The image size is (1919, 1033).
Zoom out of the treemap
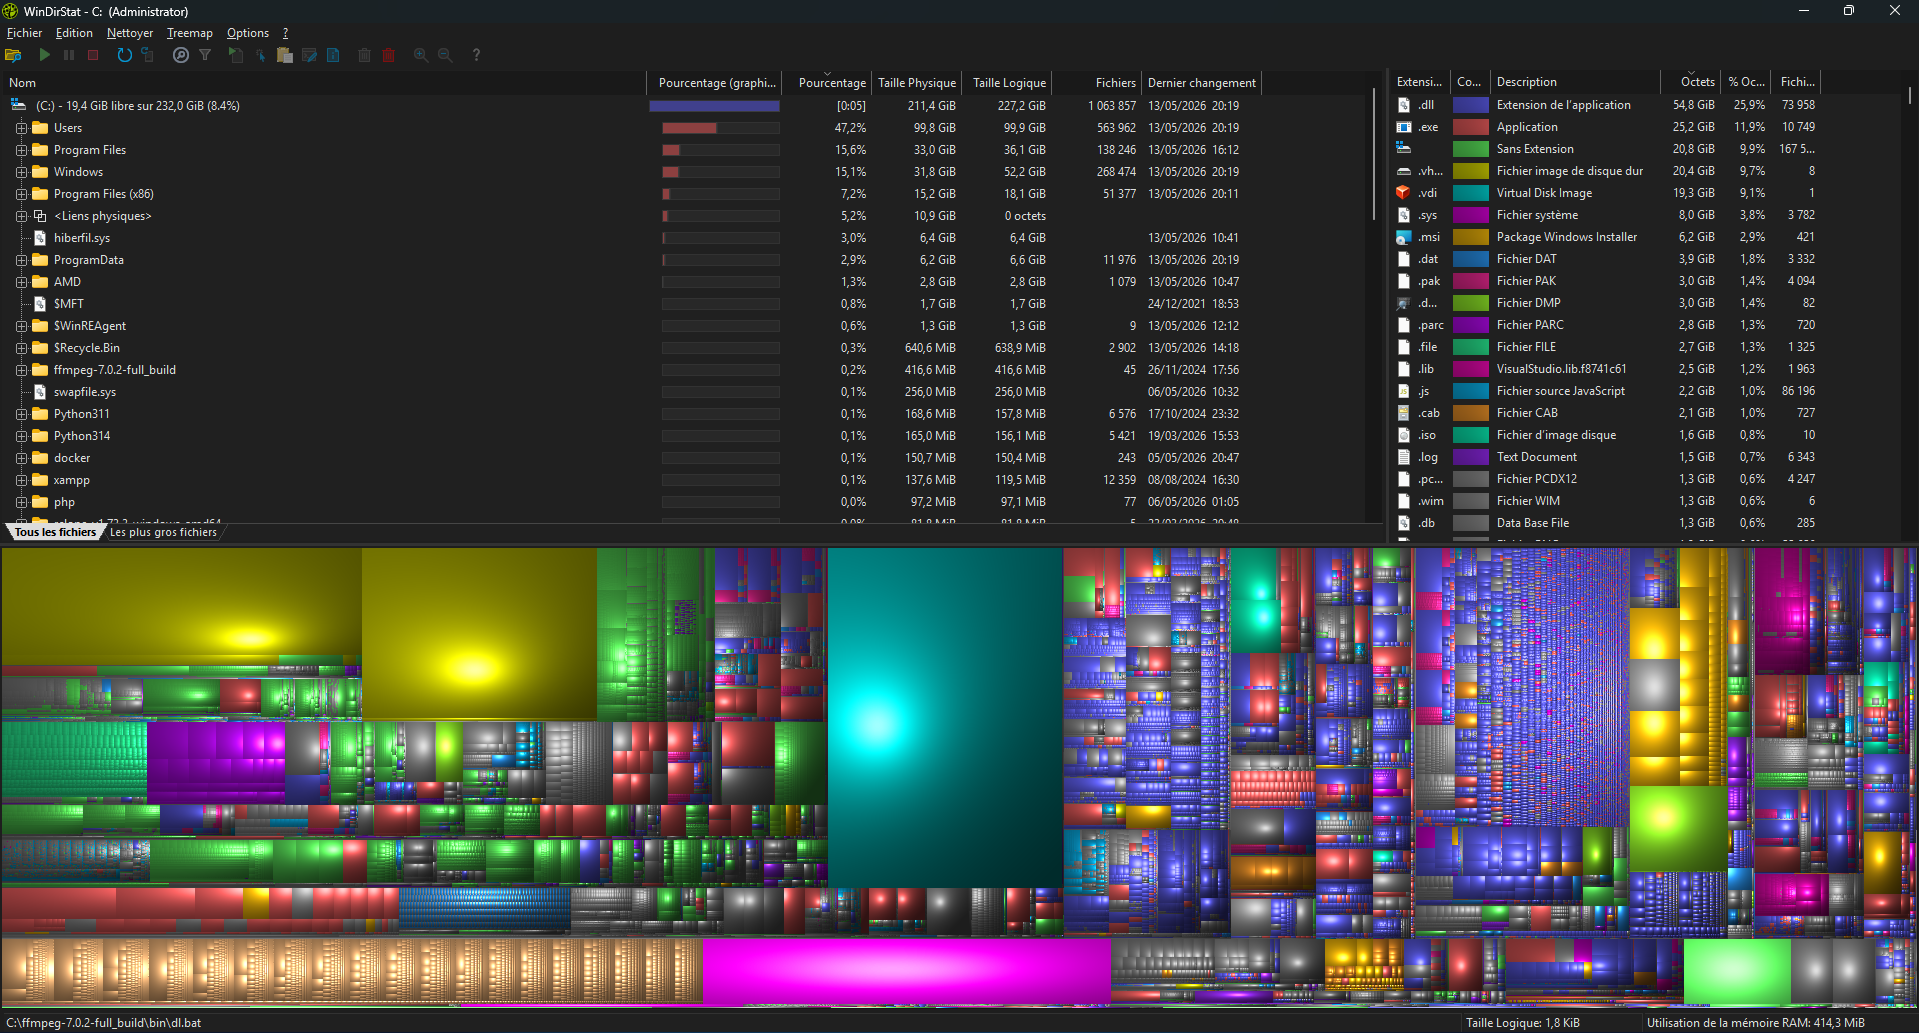pos(445,55)
